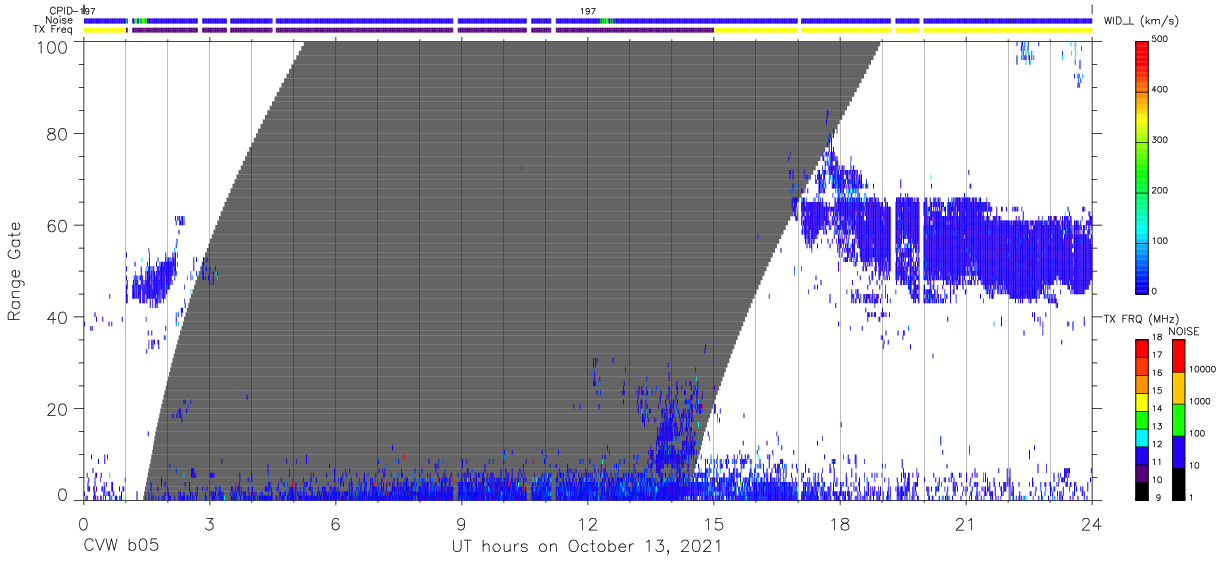Click the "TX FRQ (MHz)" colorbar title

pyautogui.click(x=1137, y=318)
